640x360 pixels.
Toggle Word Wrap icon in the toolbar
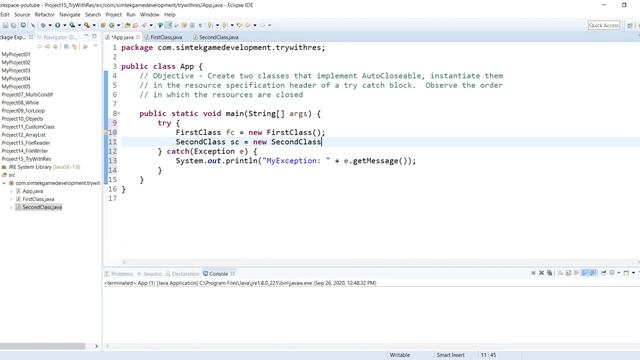pos(184,25)
